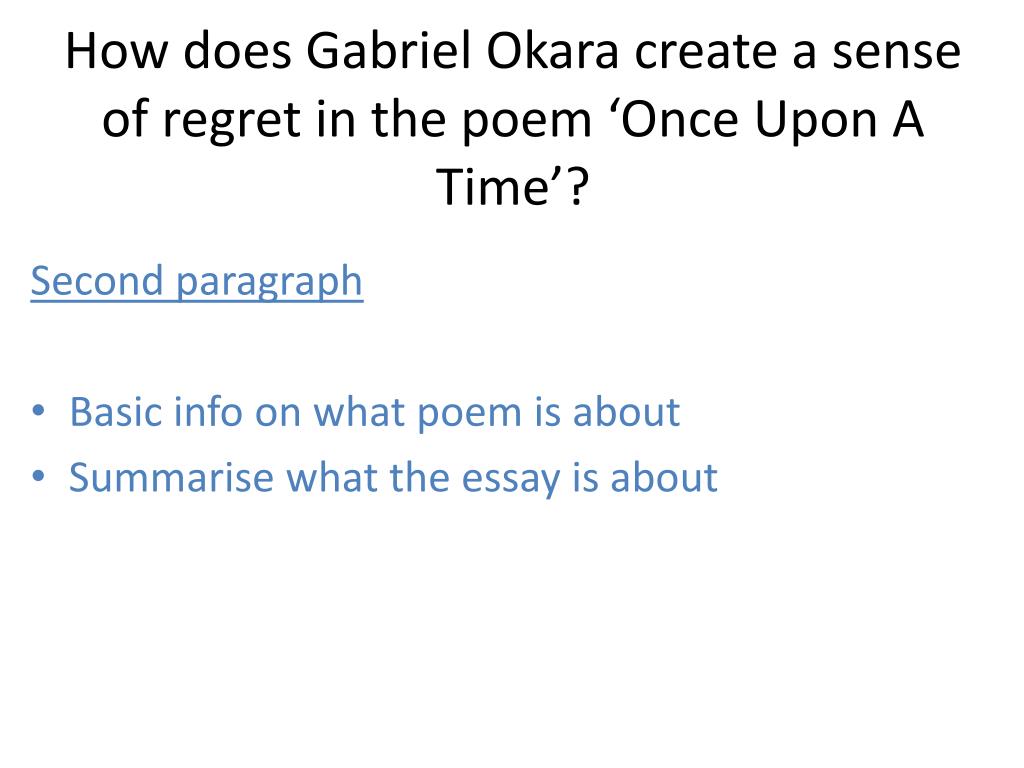1024x768 pixels.
Task: Click the word 'paragraph' in the underlined heading
Action: [269, 283]
